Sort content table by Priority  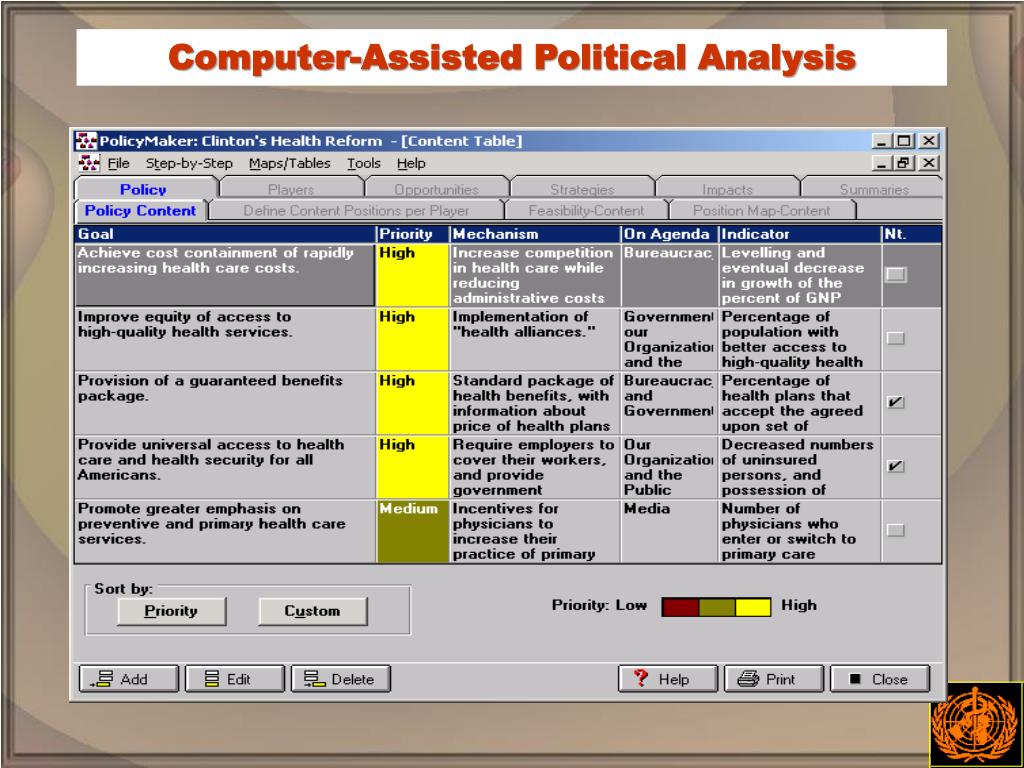coord(171,611)
